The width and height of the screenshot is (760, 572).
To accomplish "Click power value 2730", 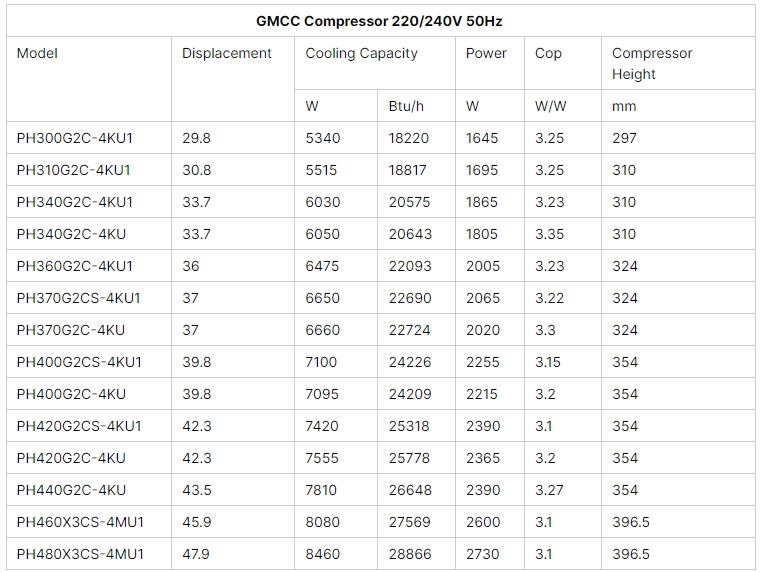I will click(483, 554).
